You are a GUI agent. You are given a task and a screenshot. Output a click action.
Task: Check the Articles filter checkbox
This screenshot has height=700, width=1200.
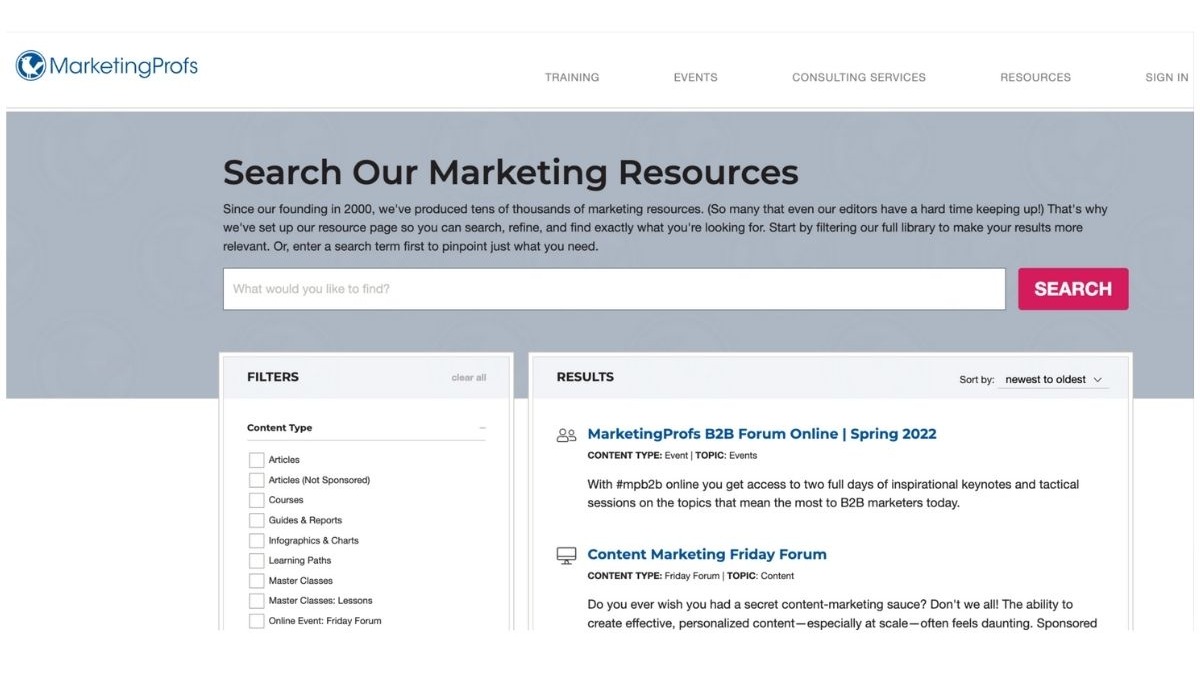coord(256,460)
